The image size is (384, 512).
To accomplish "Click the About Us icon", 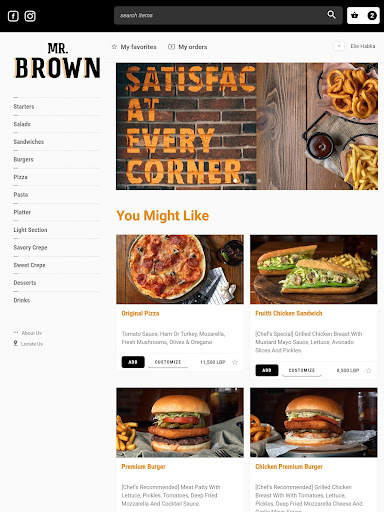I will [x=16, y=333].
